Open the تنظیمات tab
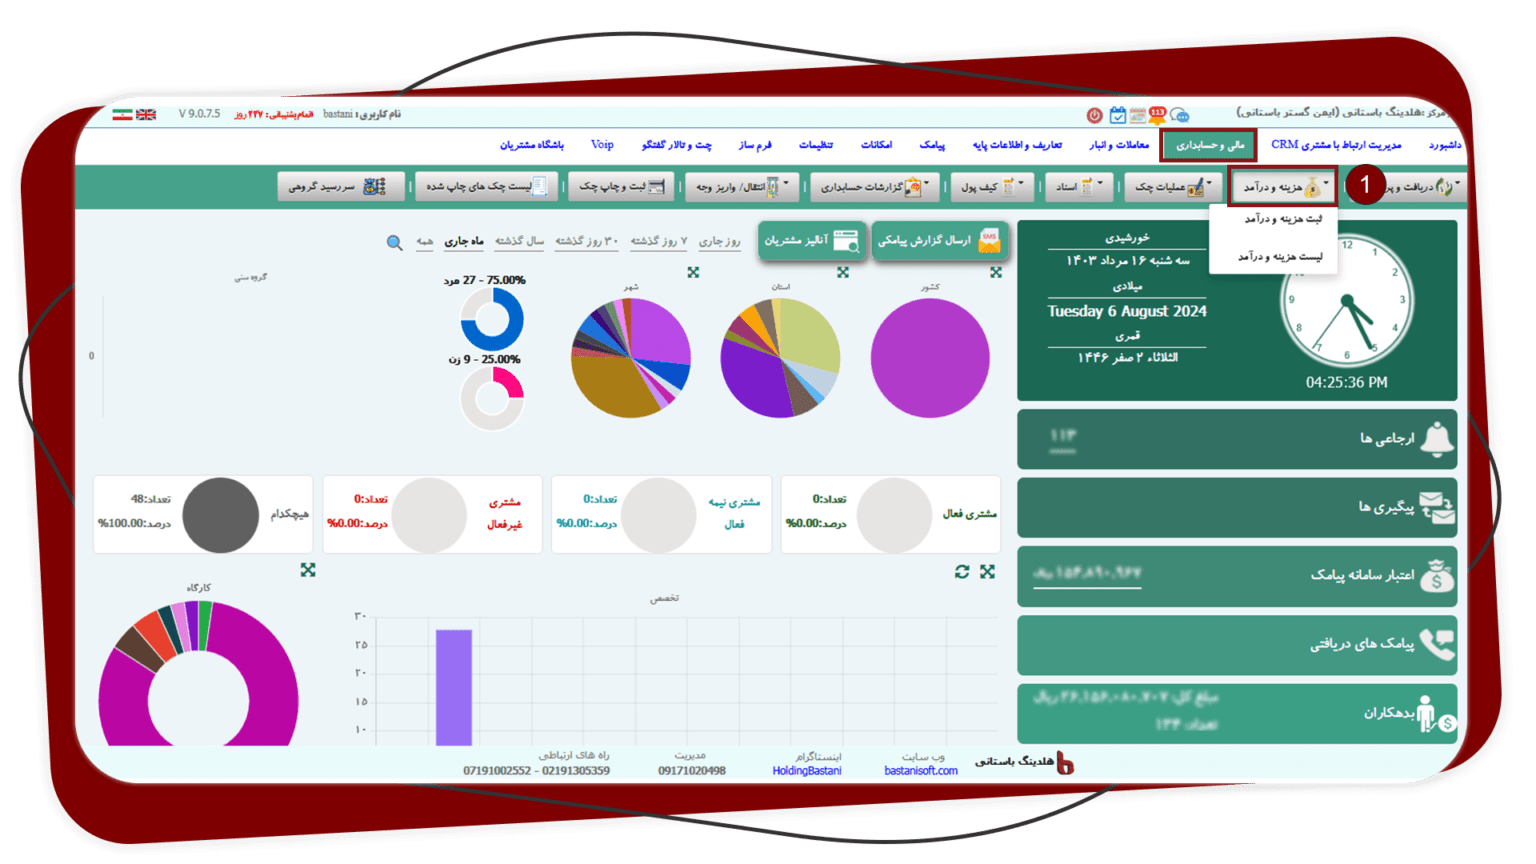1536x864 pixels. tap(815, 145)
